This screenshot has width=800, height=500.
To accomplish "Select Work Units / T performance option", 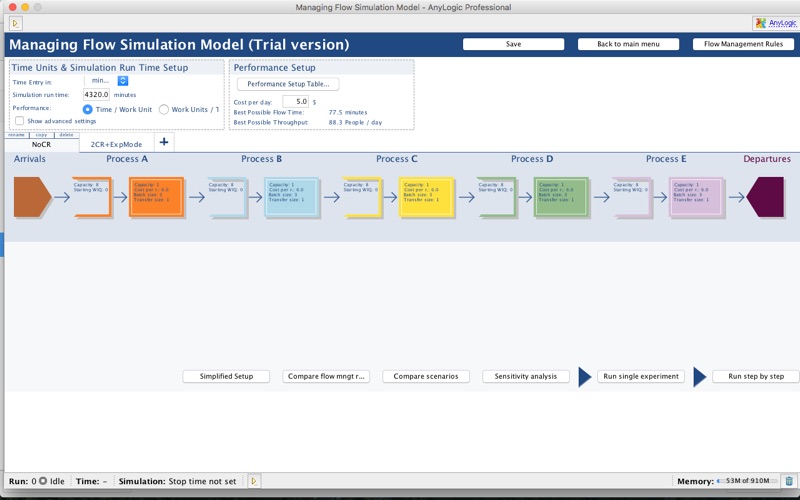I will (164, 109).
